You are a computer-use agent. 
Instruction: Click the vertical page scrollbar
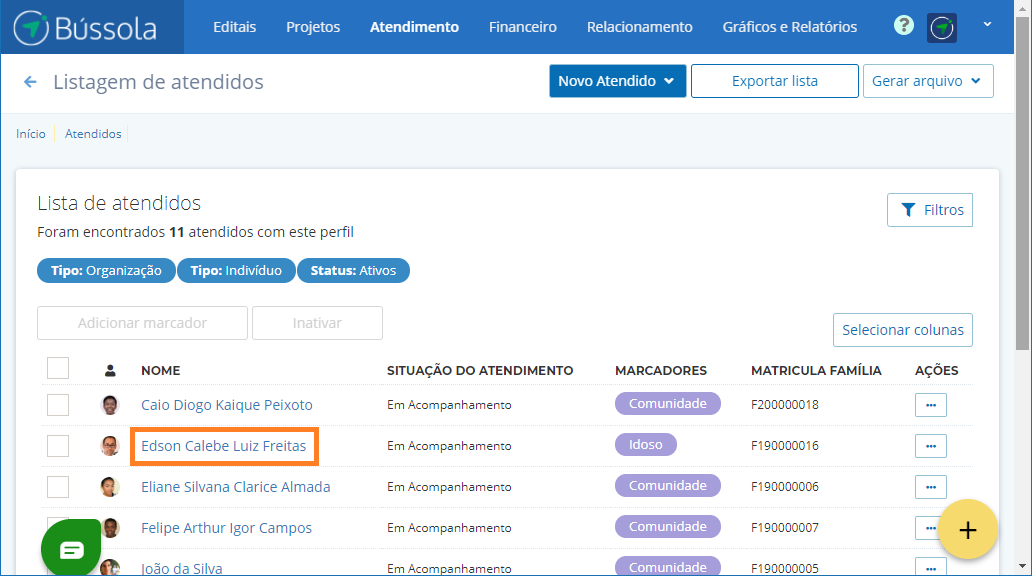pyautogui.click(x=1021, y=184)
